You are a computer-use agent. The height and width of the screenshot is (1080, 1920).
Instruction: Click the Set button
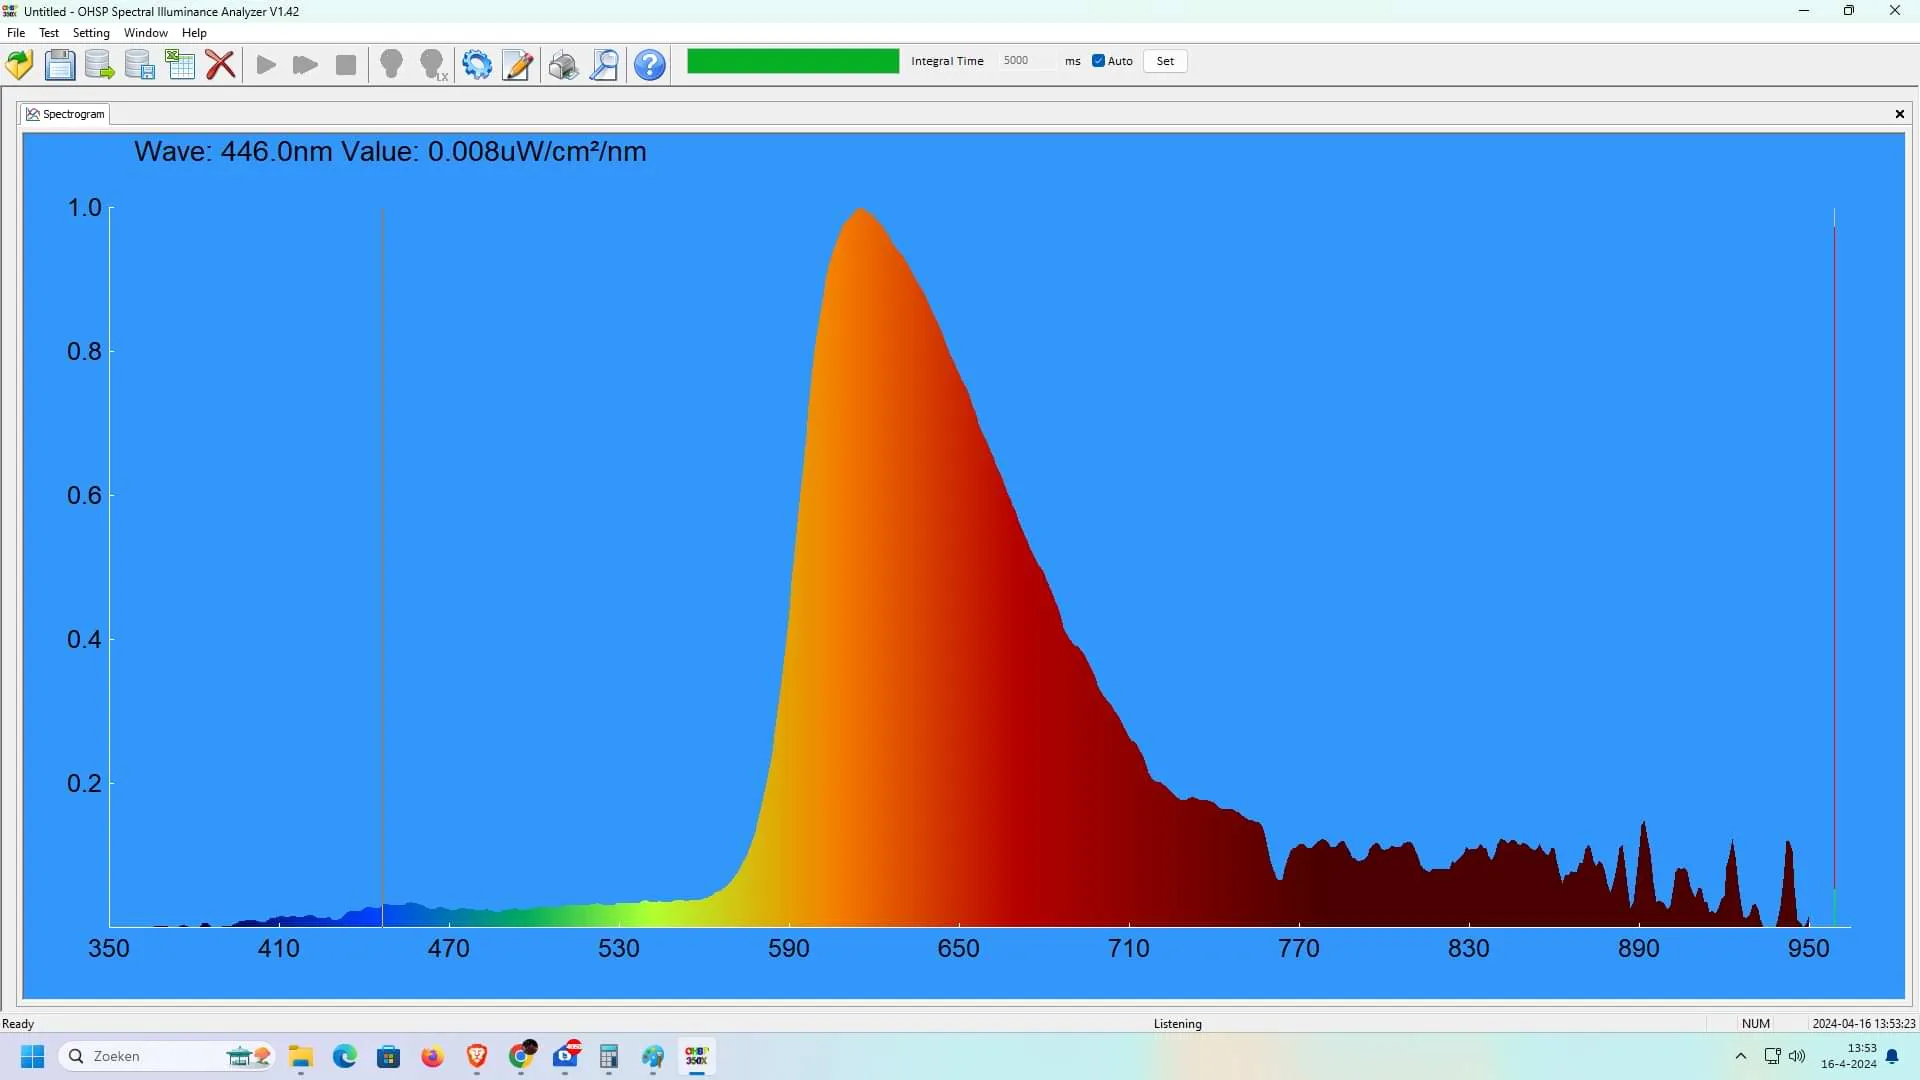coord(1165,61)
